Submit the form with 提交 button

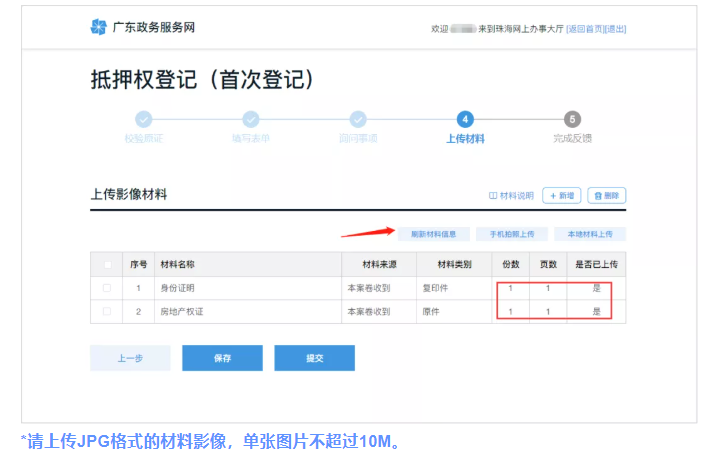tap(314, 358)
